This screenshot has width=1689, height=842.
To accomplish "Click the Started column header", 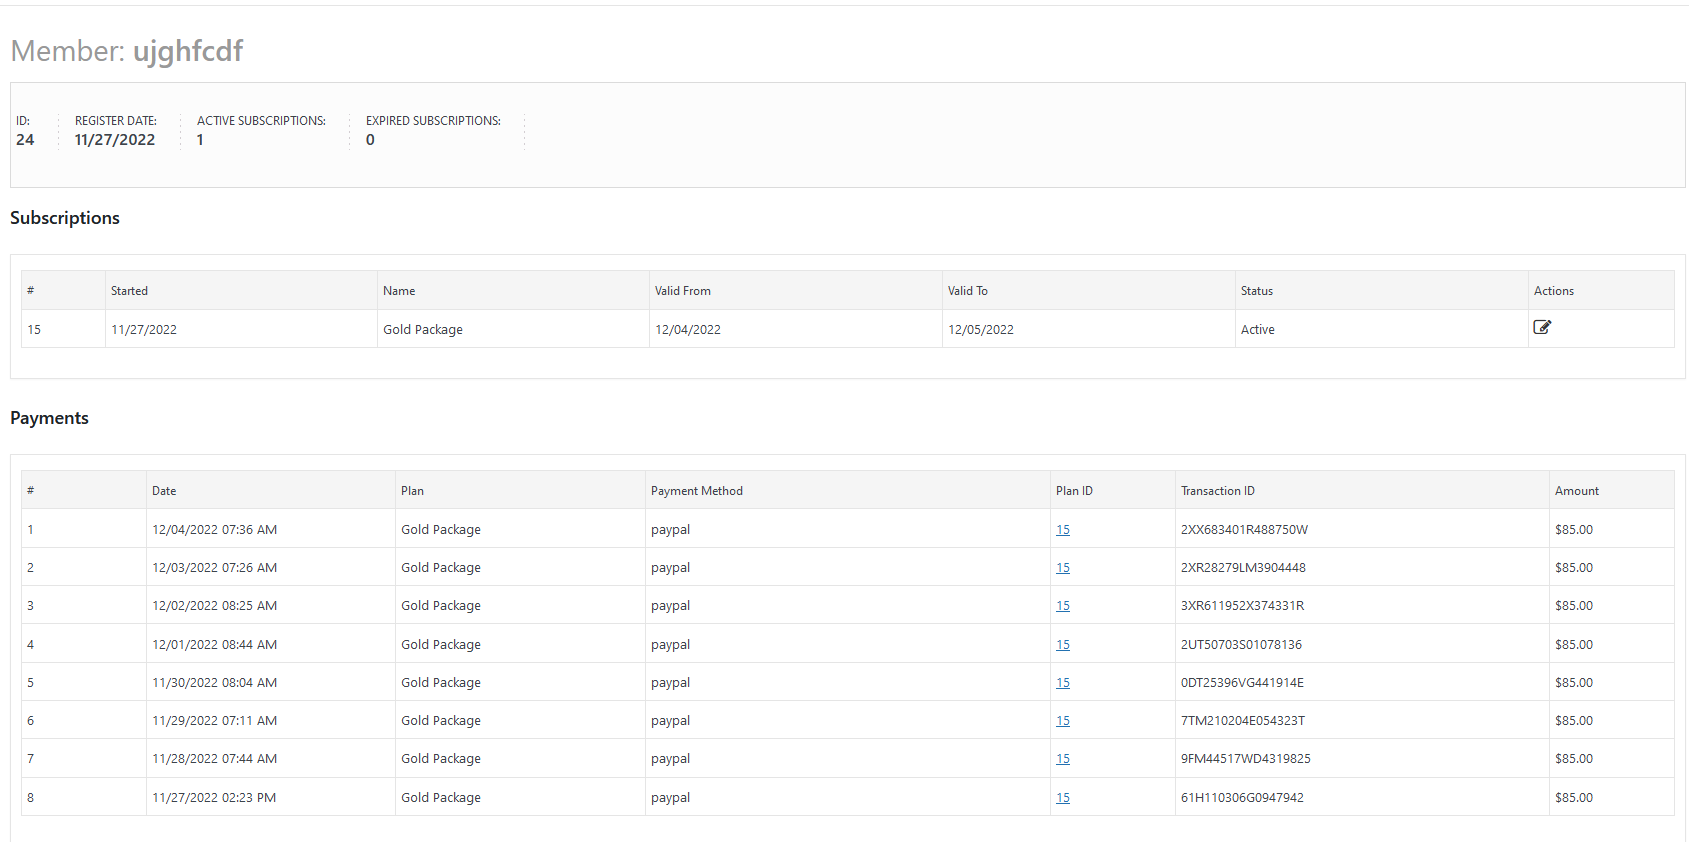I will pyautogui.click(x=129, y=291).
